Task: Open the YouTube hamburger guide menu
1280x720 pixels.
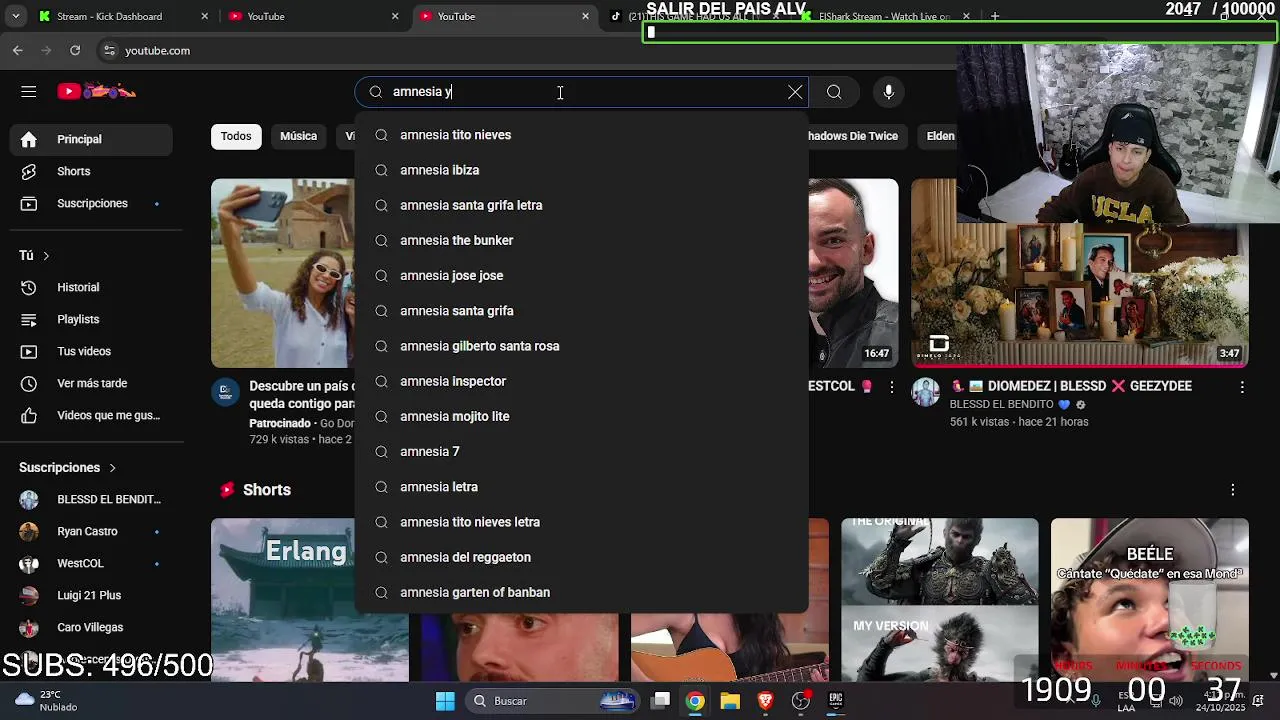Action: [x=28, y=91]
